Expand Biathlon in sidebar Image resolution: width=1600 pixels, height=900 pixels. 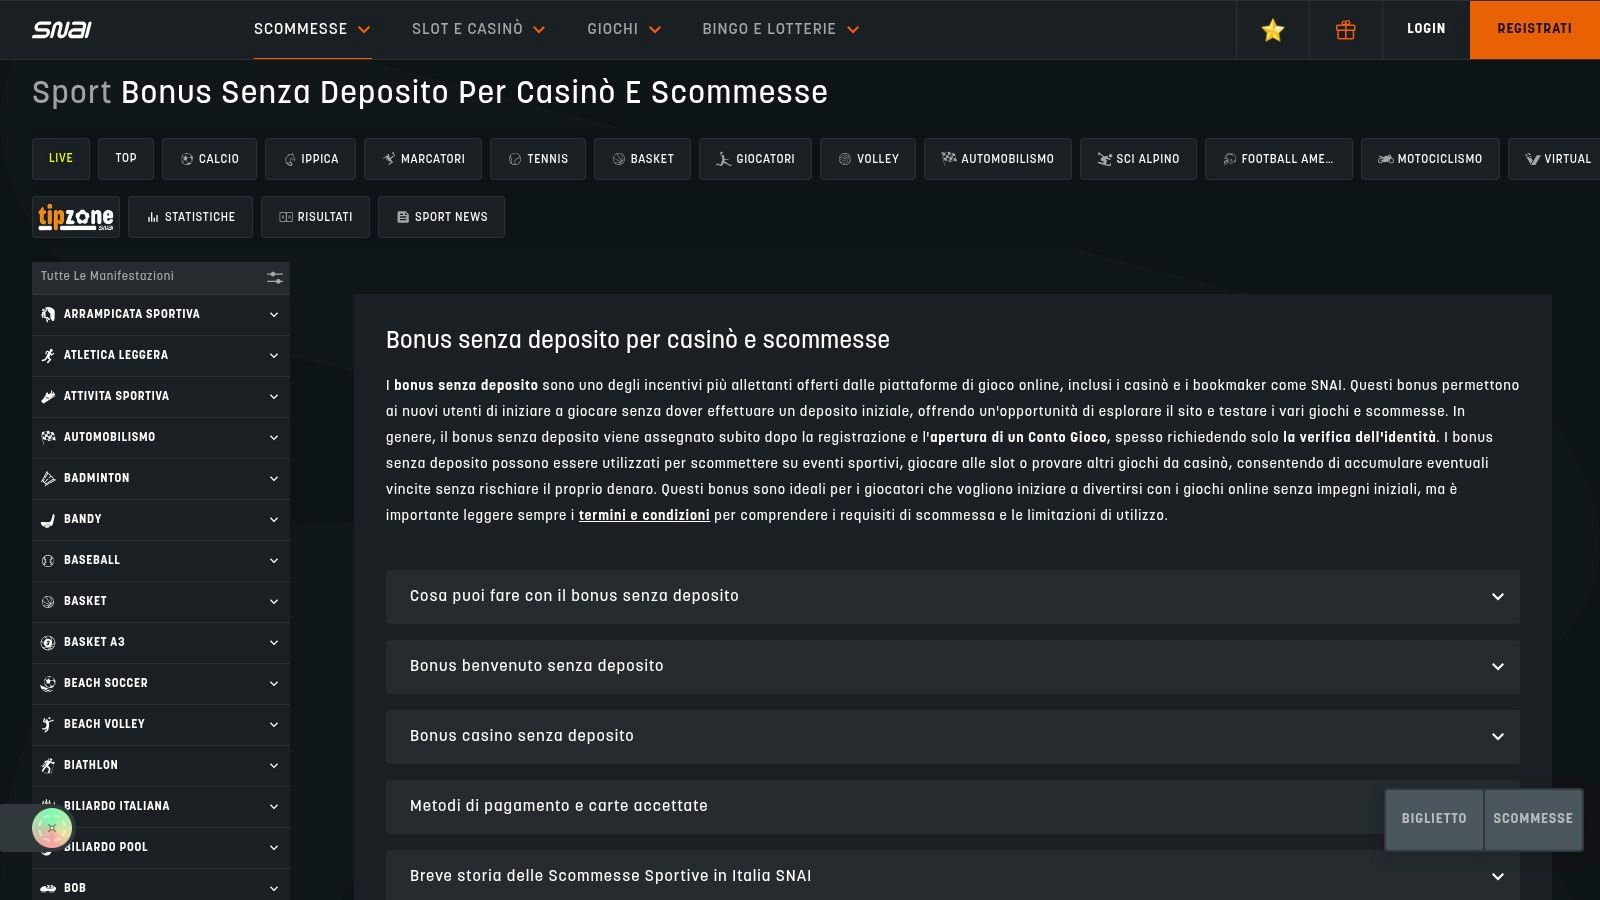[x=161, y=766]
